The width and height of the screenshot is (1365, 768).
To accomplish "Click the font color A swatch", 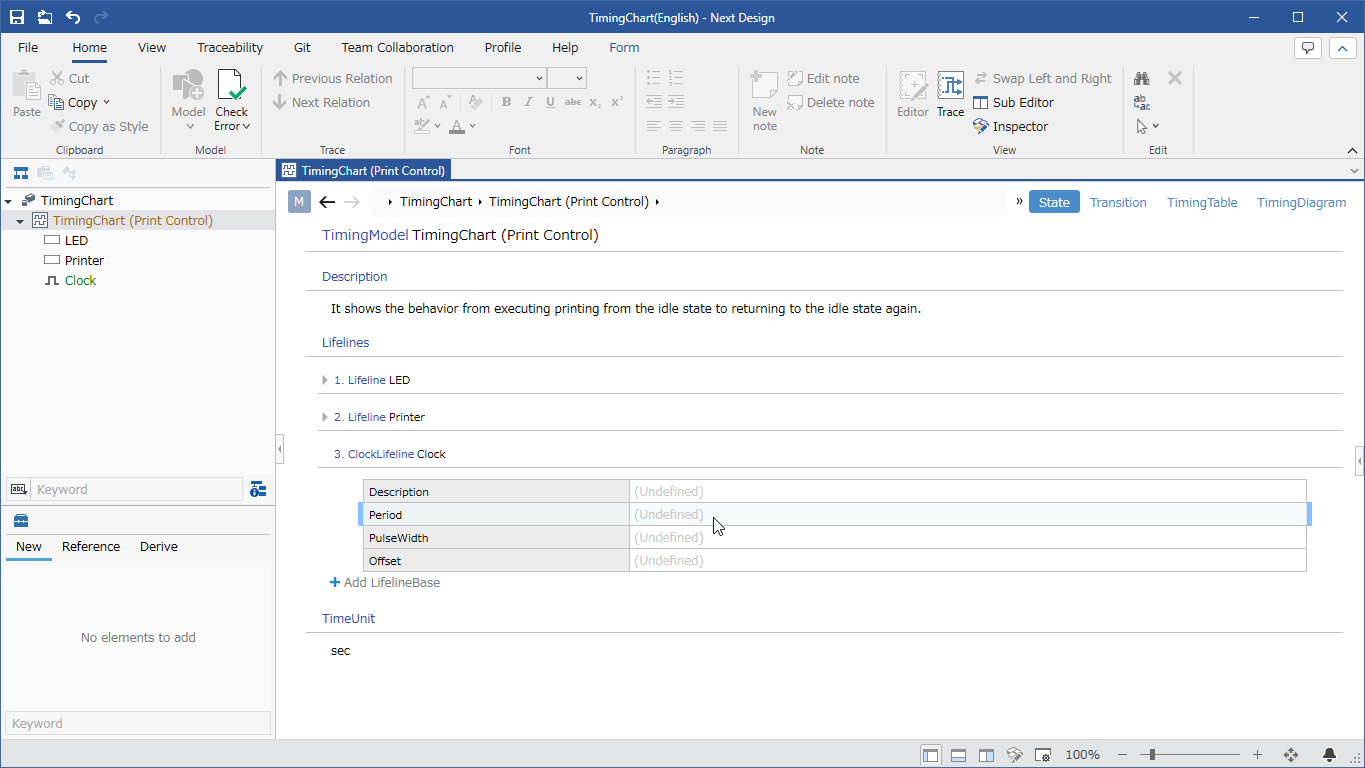I will coord(457,126).
